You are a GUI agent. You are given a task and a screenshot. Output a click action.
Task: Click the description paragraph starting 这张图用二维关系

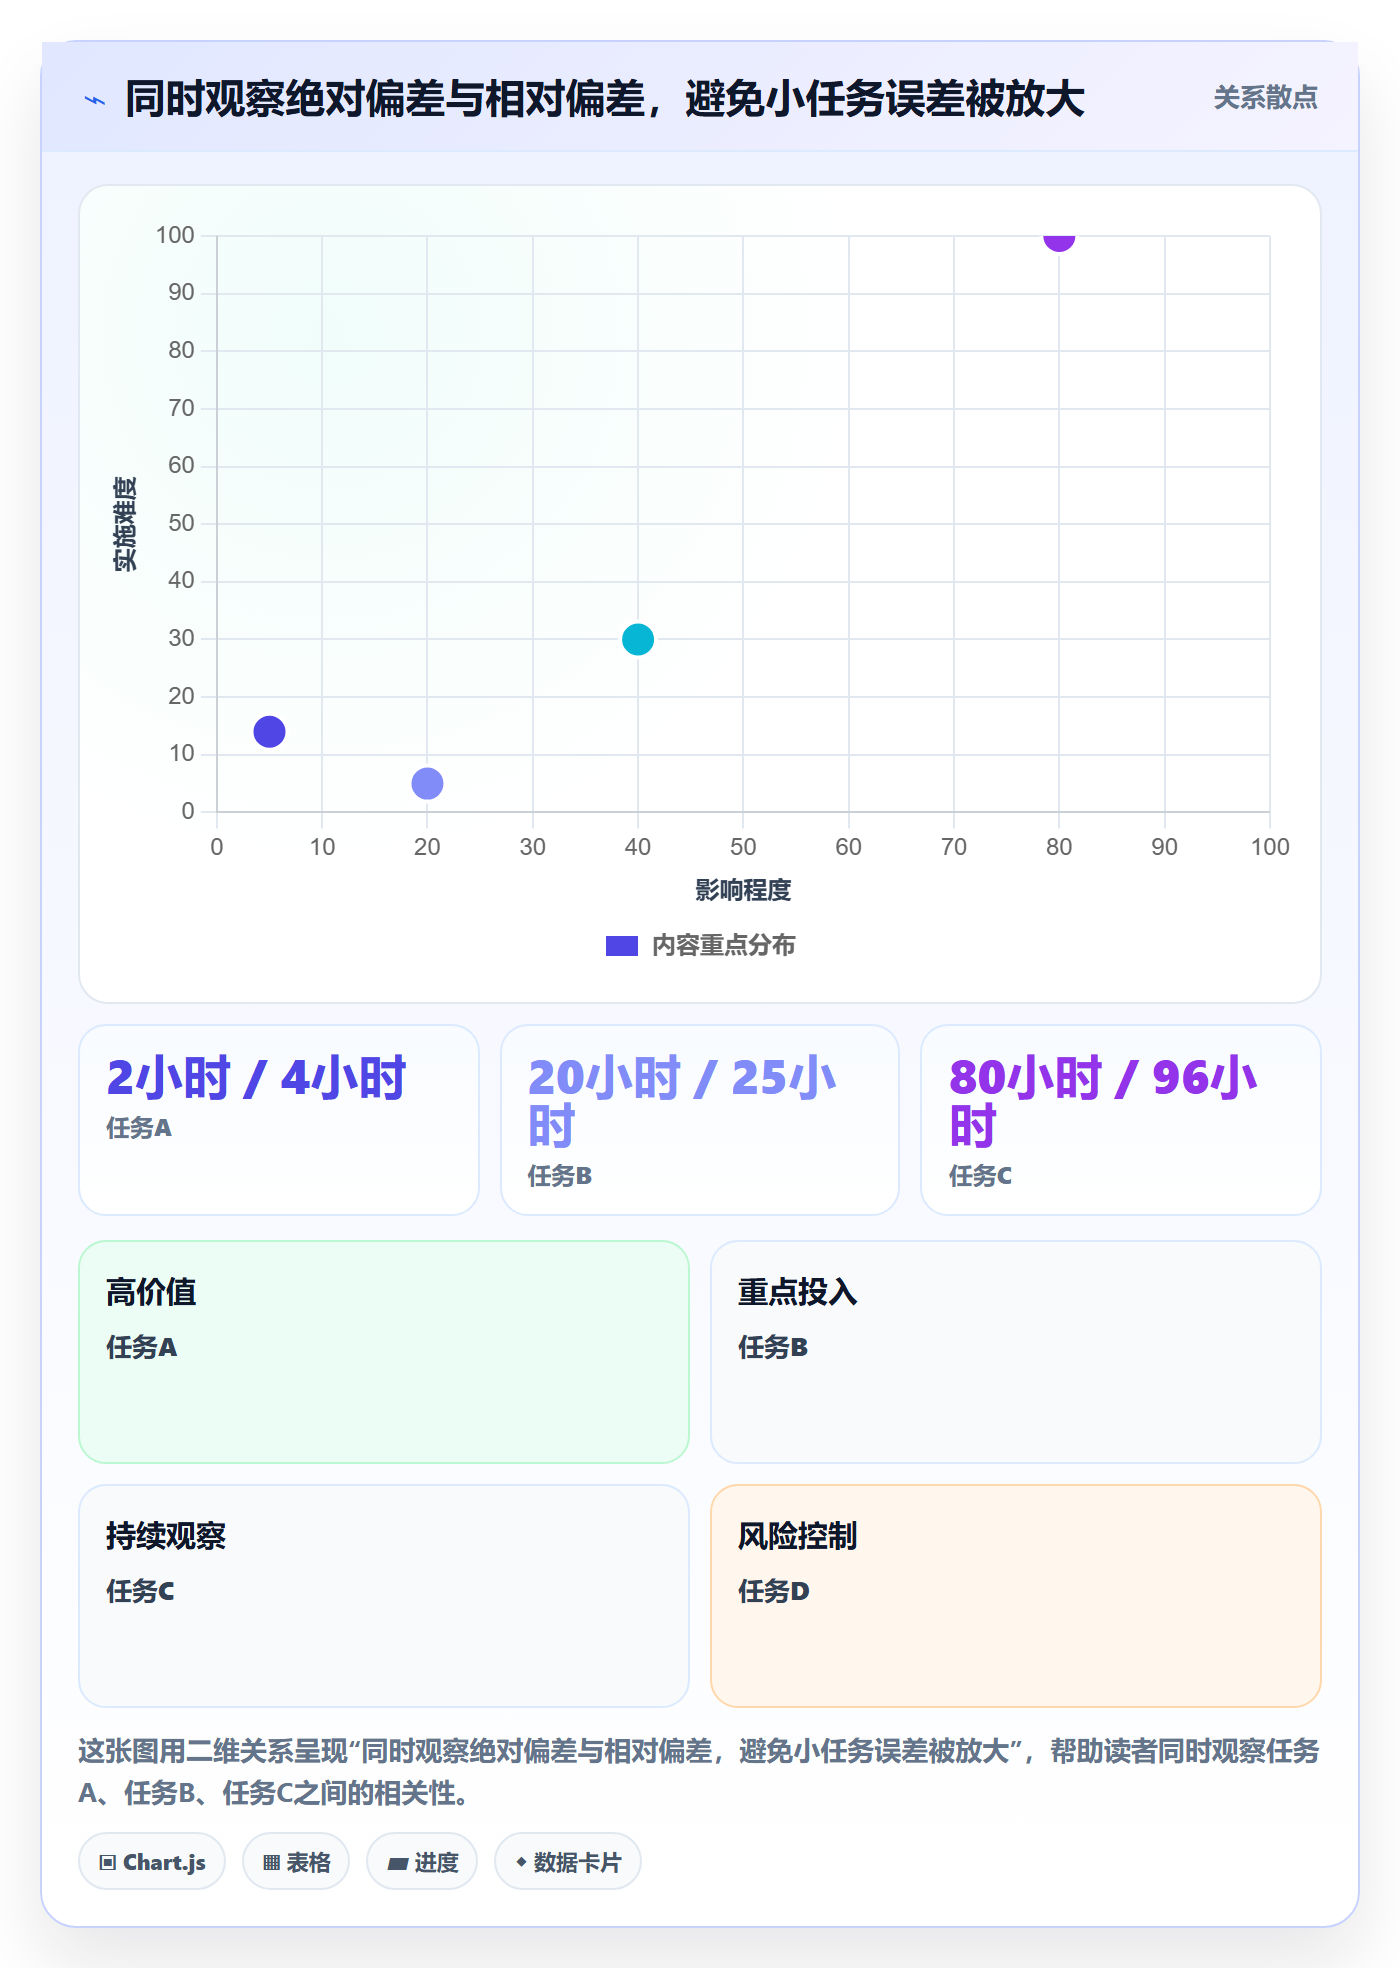[699, 1772]
